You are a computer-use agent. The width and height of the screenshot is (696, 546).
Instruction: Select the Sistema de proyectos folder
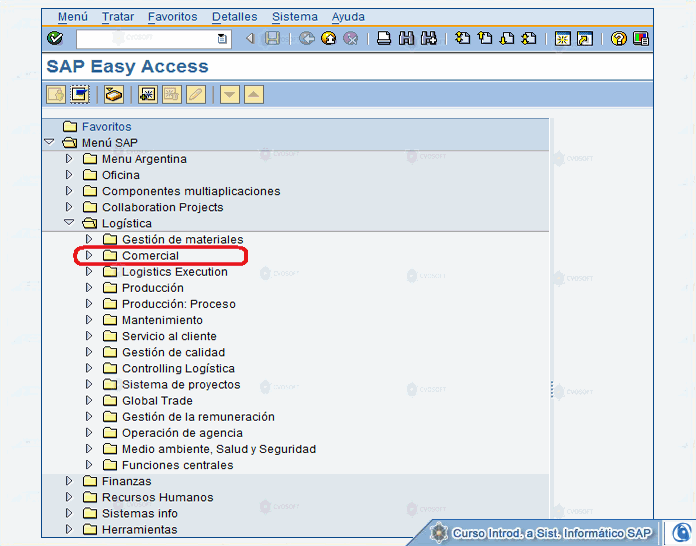pyautogui.click(x=171, y=384)
